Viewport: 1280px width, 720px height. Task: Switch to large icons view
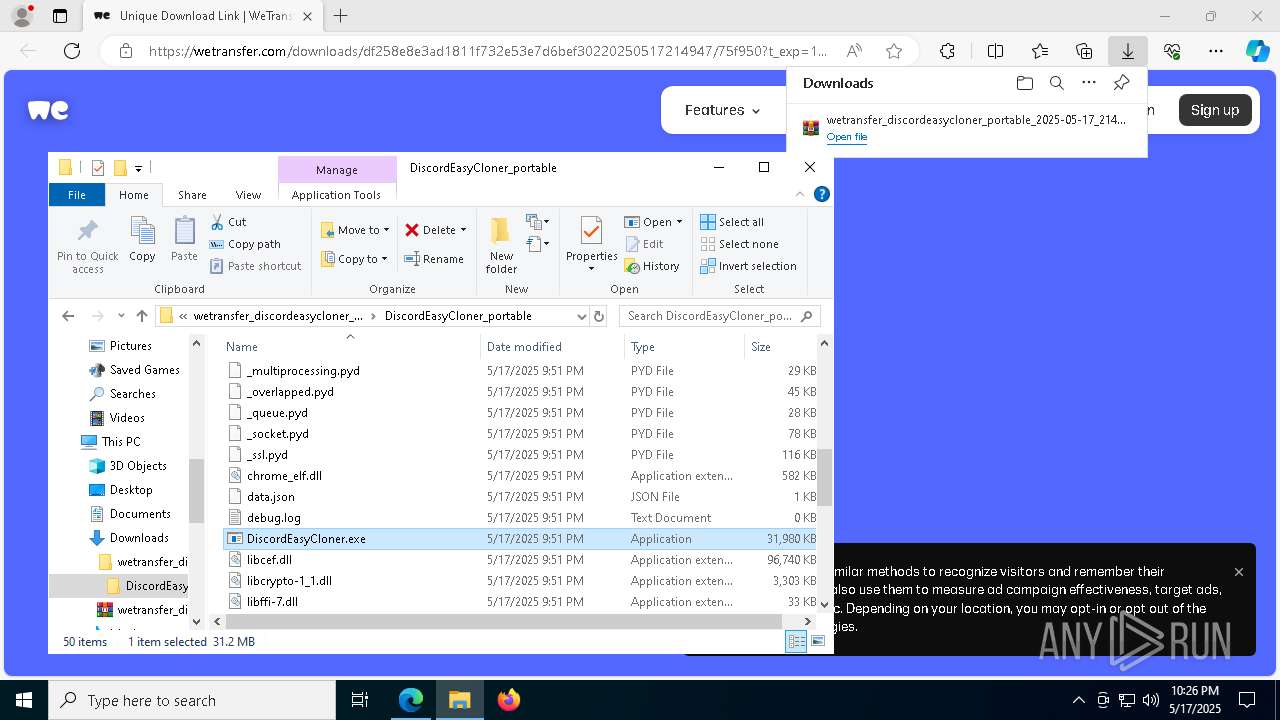pyautogui.click(x=818, y=642)
